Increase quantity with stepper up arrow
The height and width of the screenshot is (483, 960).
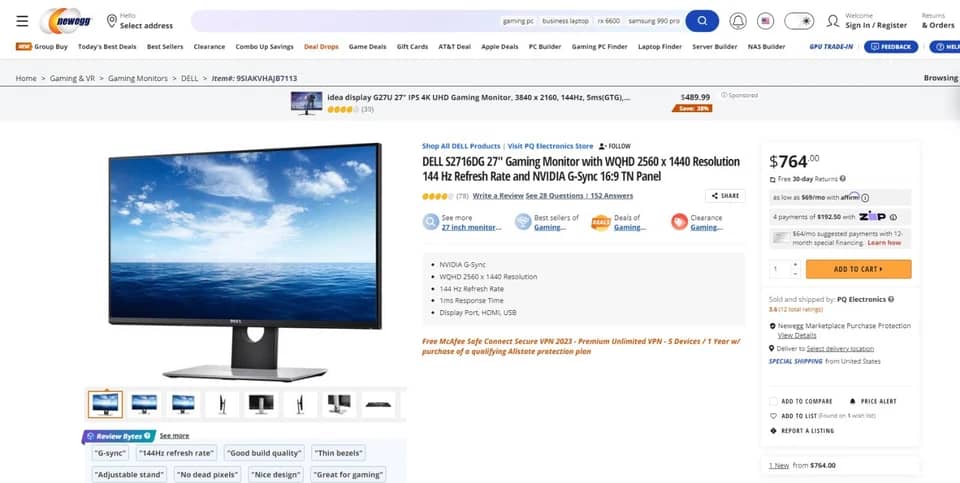(795, 264)
